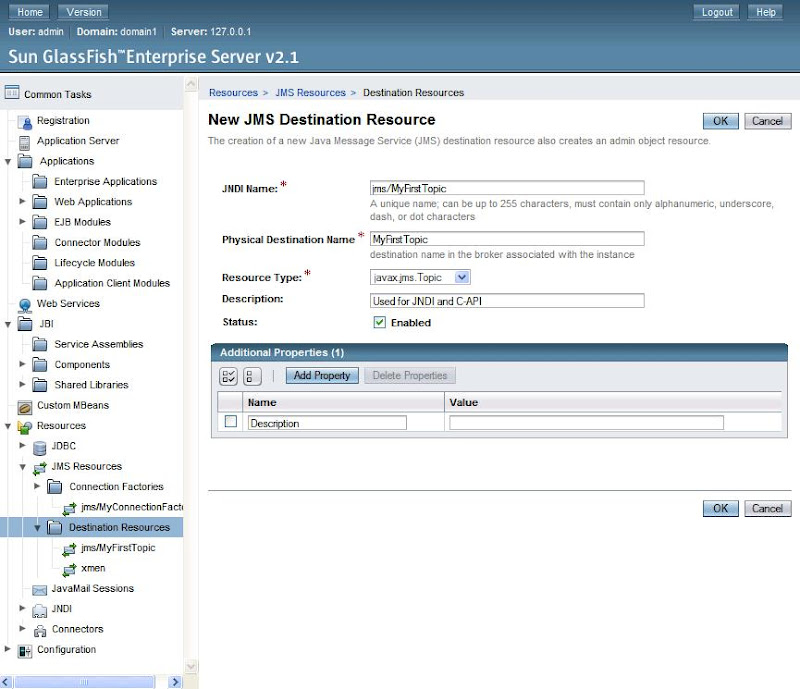The height and width of the screenshot is (689, 800).
Task: Click the property Name field containing Description
Action: click(x=327, y=423)
